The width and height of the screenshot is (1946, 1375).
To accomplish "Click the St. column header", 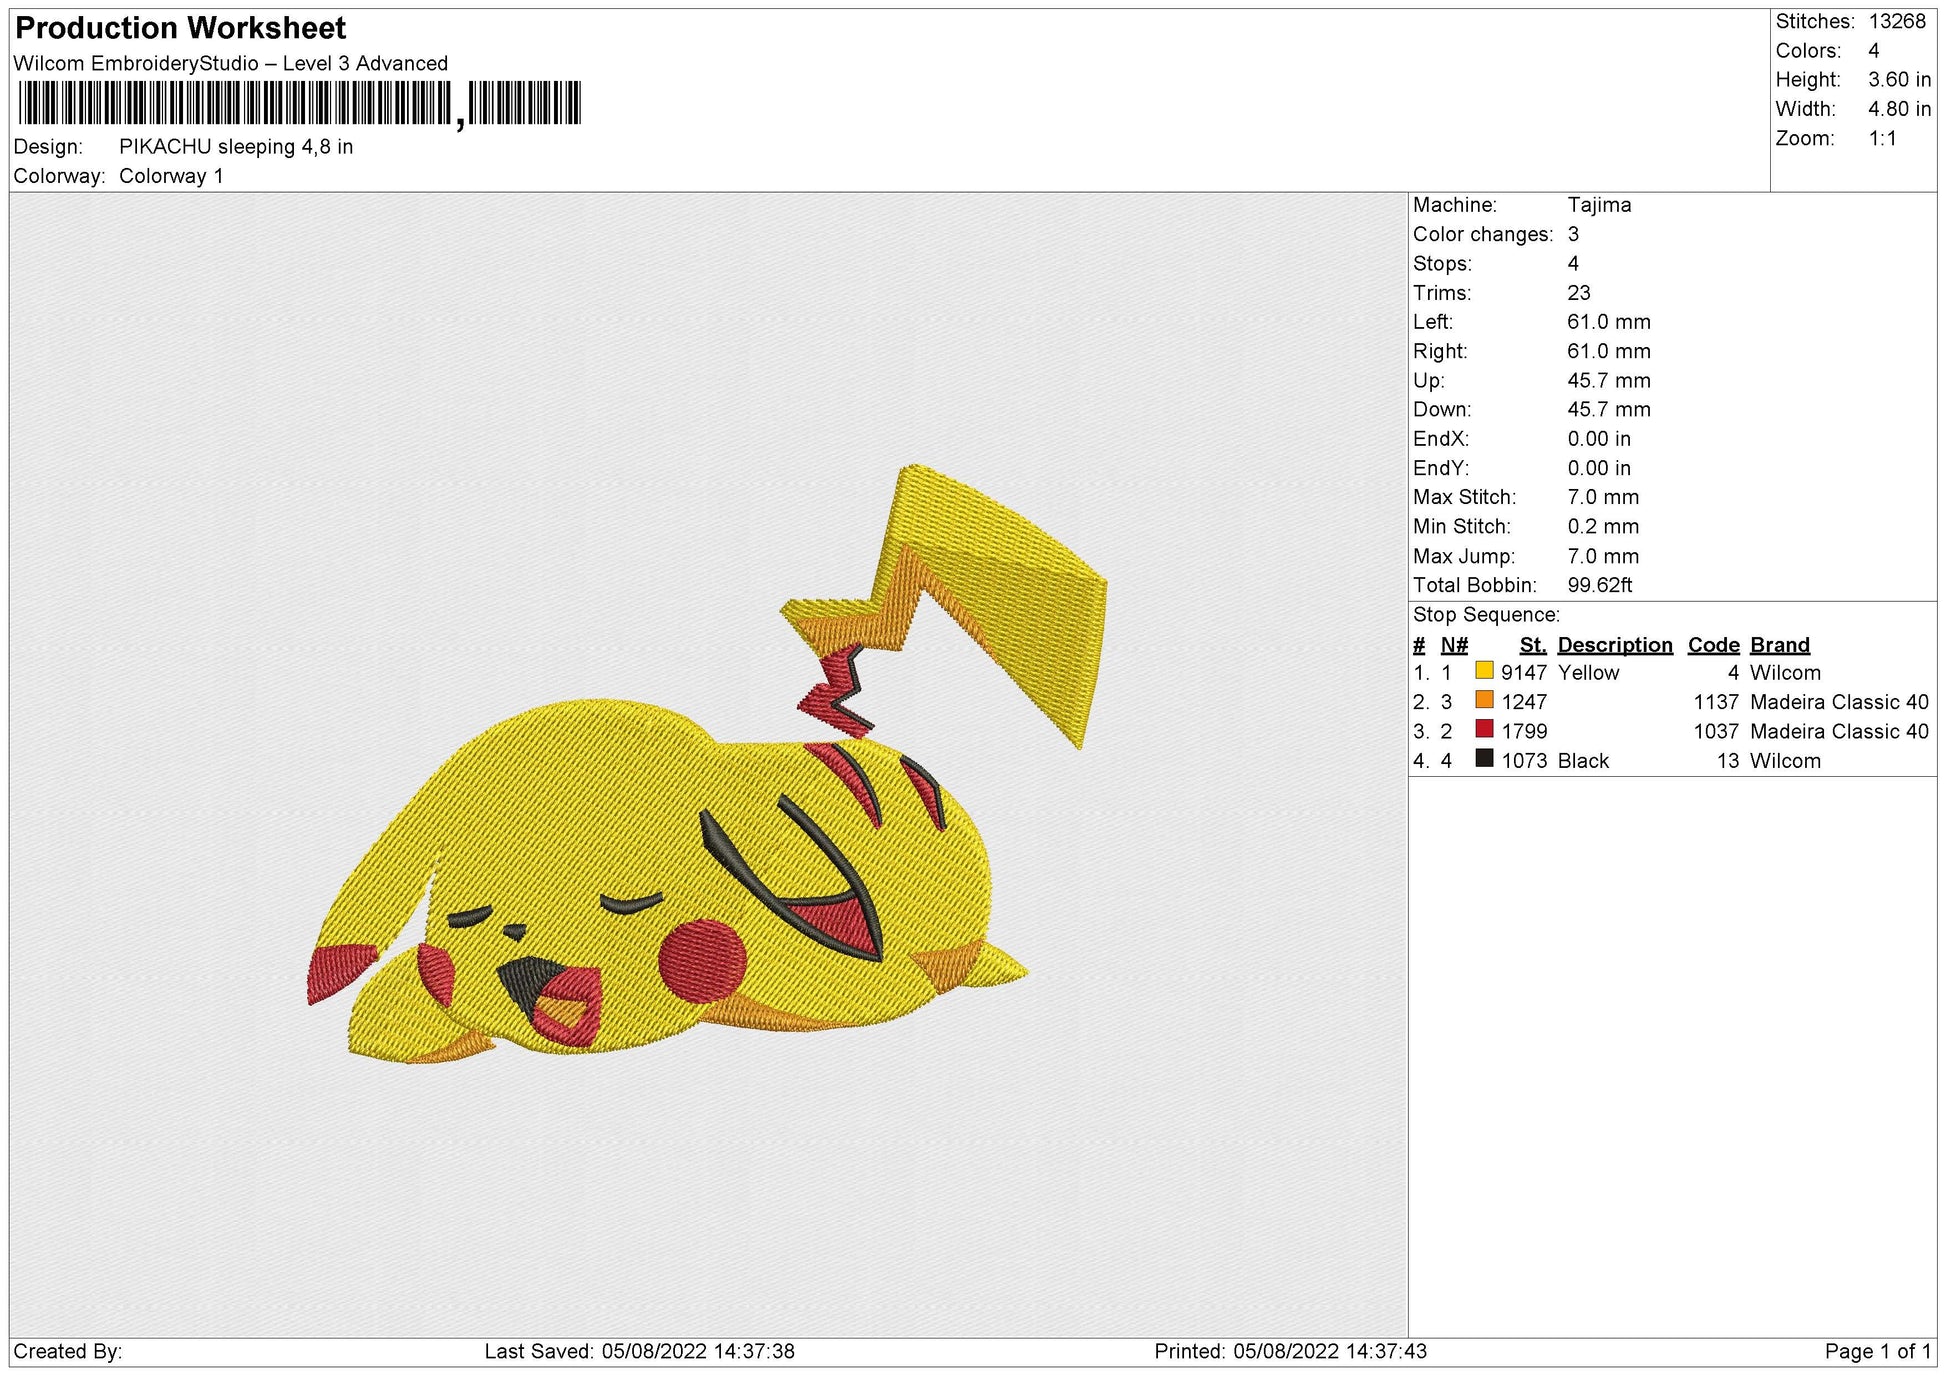I will tap(1535, 645).
